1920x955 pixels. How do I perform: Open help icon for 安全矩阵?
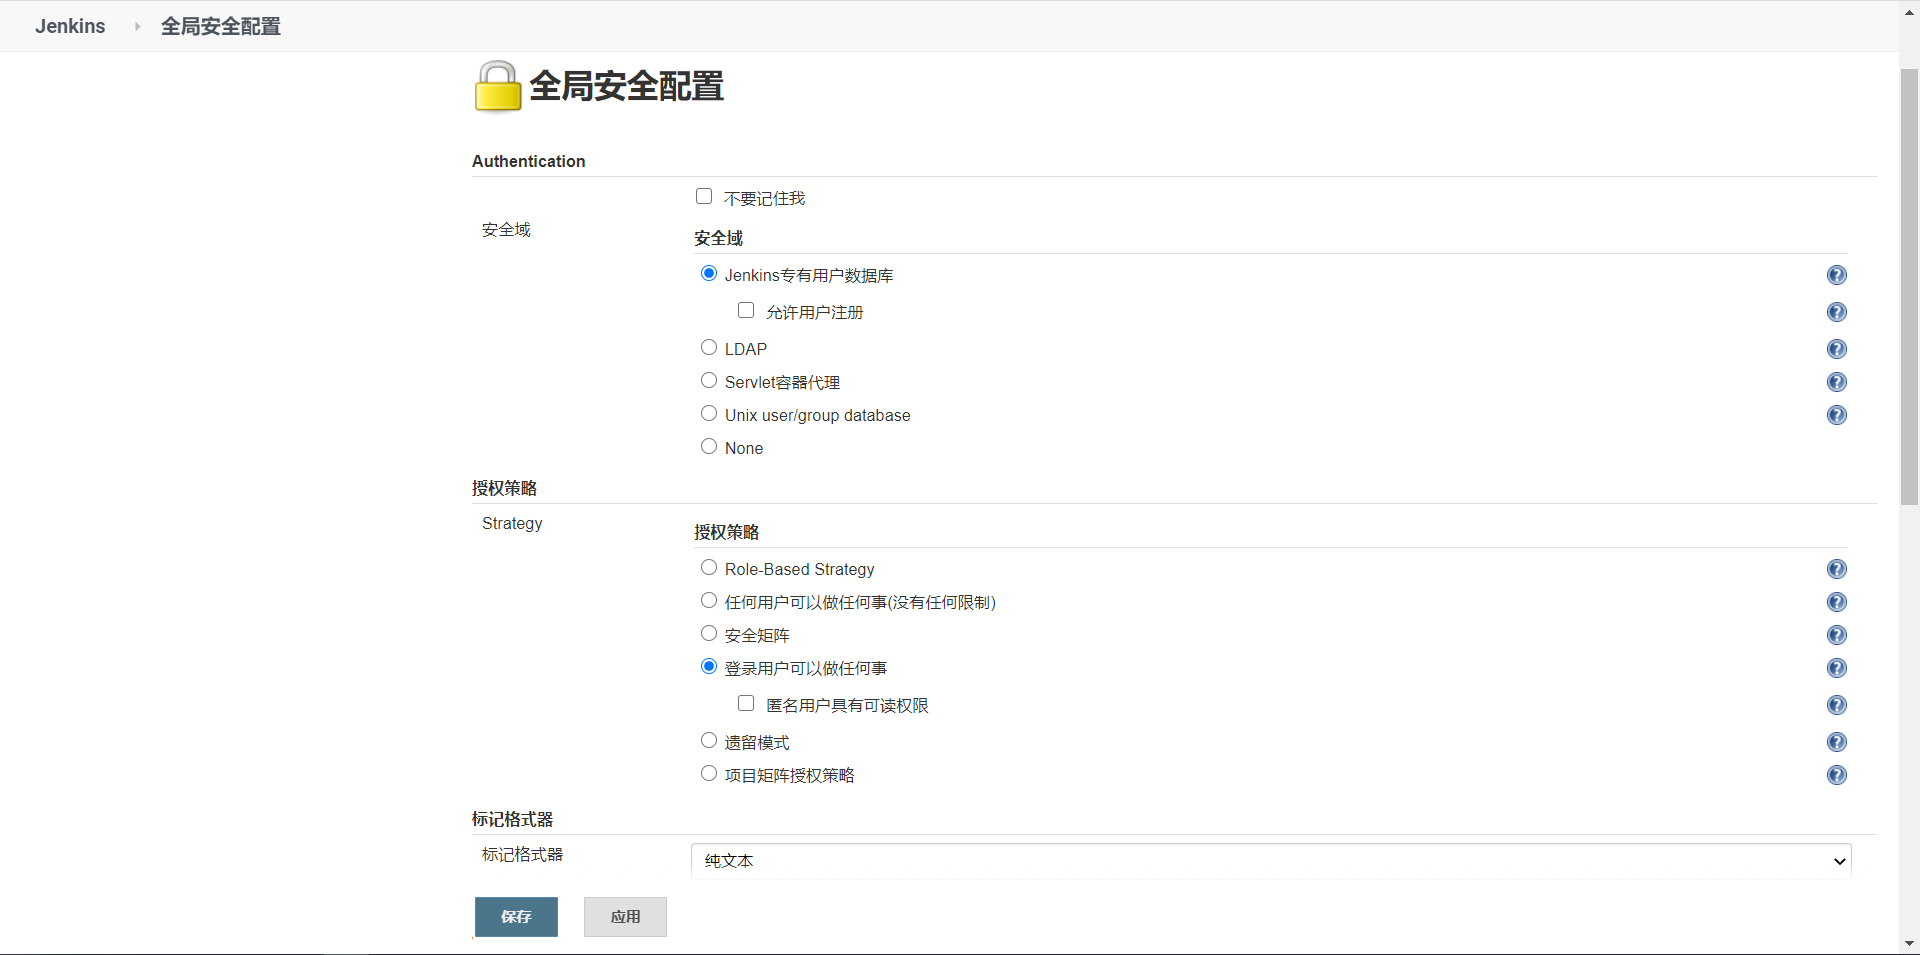[1836, 635]
